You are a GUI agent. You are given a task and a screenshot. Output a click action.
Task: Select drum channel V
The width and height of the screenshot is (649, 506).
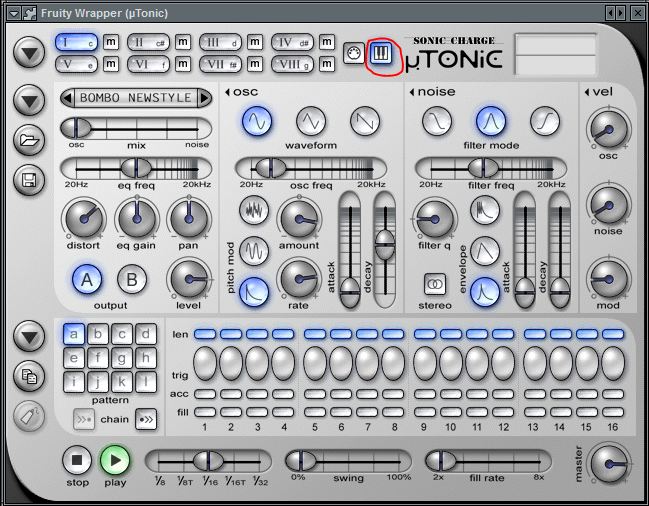[76, 65]
